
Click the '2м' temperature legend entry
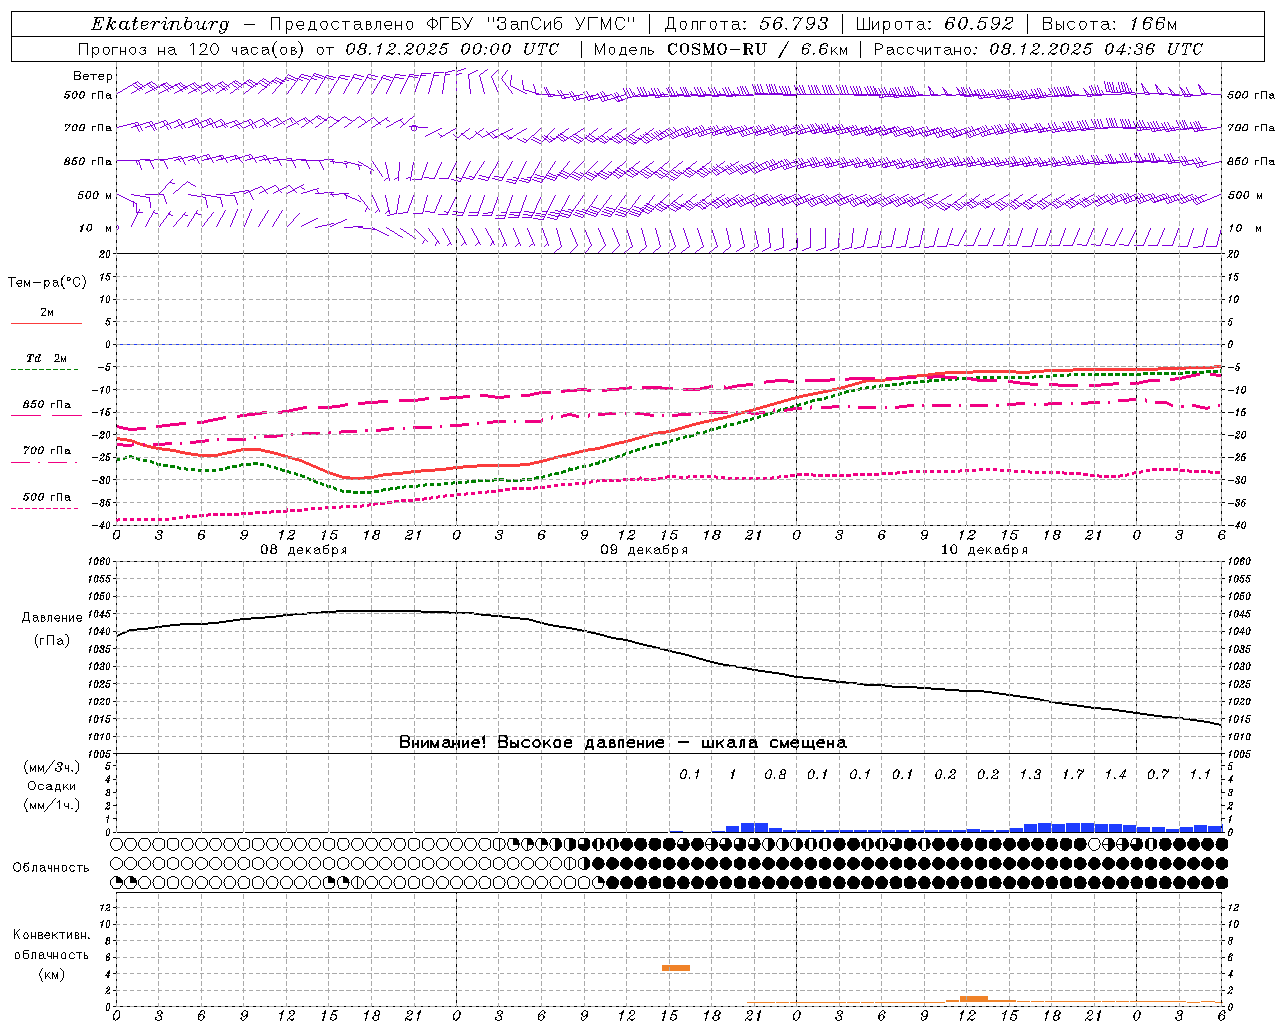click(x=47, y=313)
